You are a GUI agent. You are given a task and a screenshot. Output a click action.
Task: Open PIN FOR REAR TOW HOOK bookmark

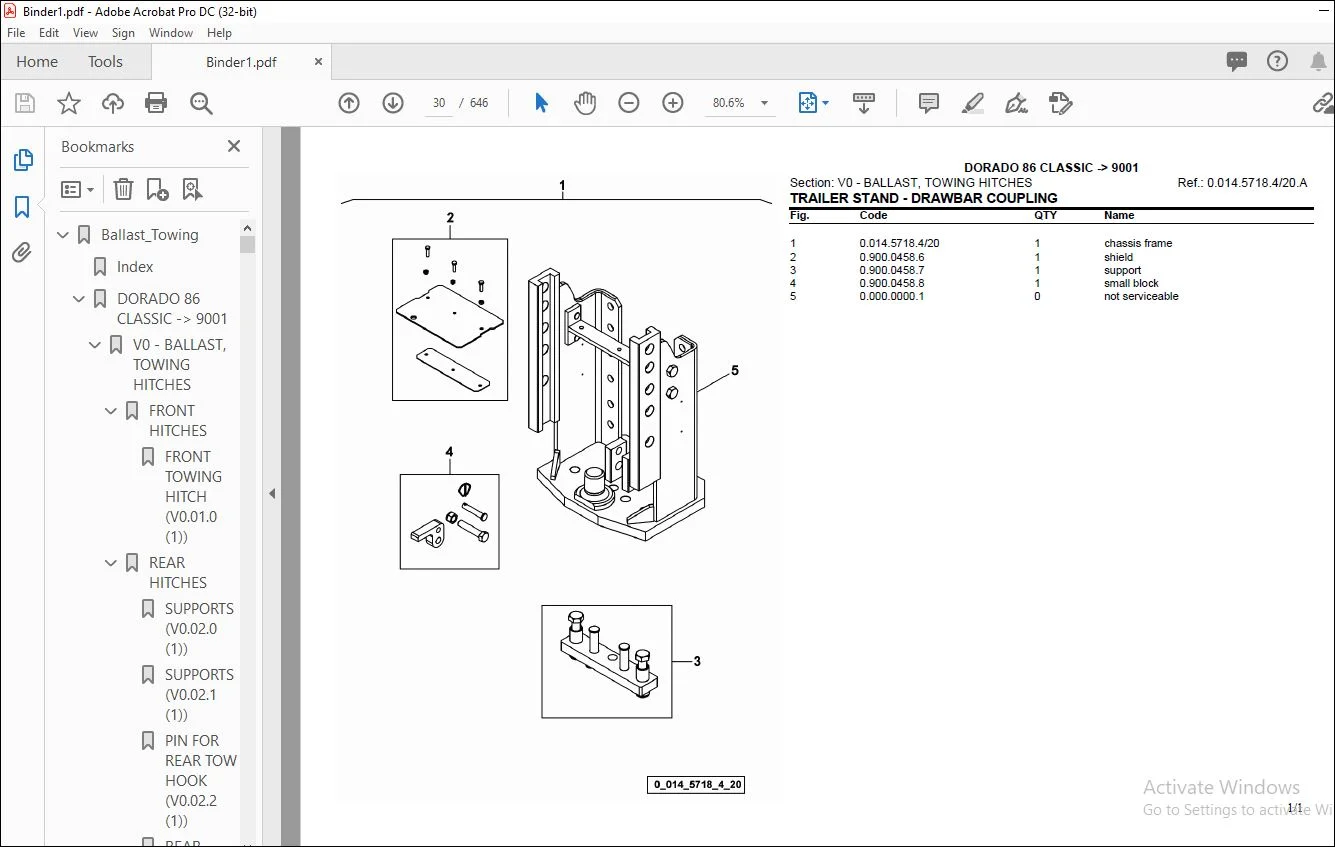pyautogui.click(x=201, y=781)
